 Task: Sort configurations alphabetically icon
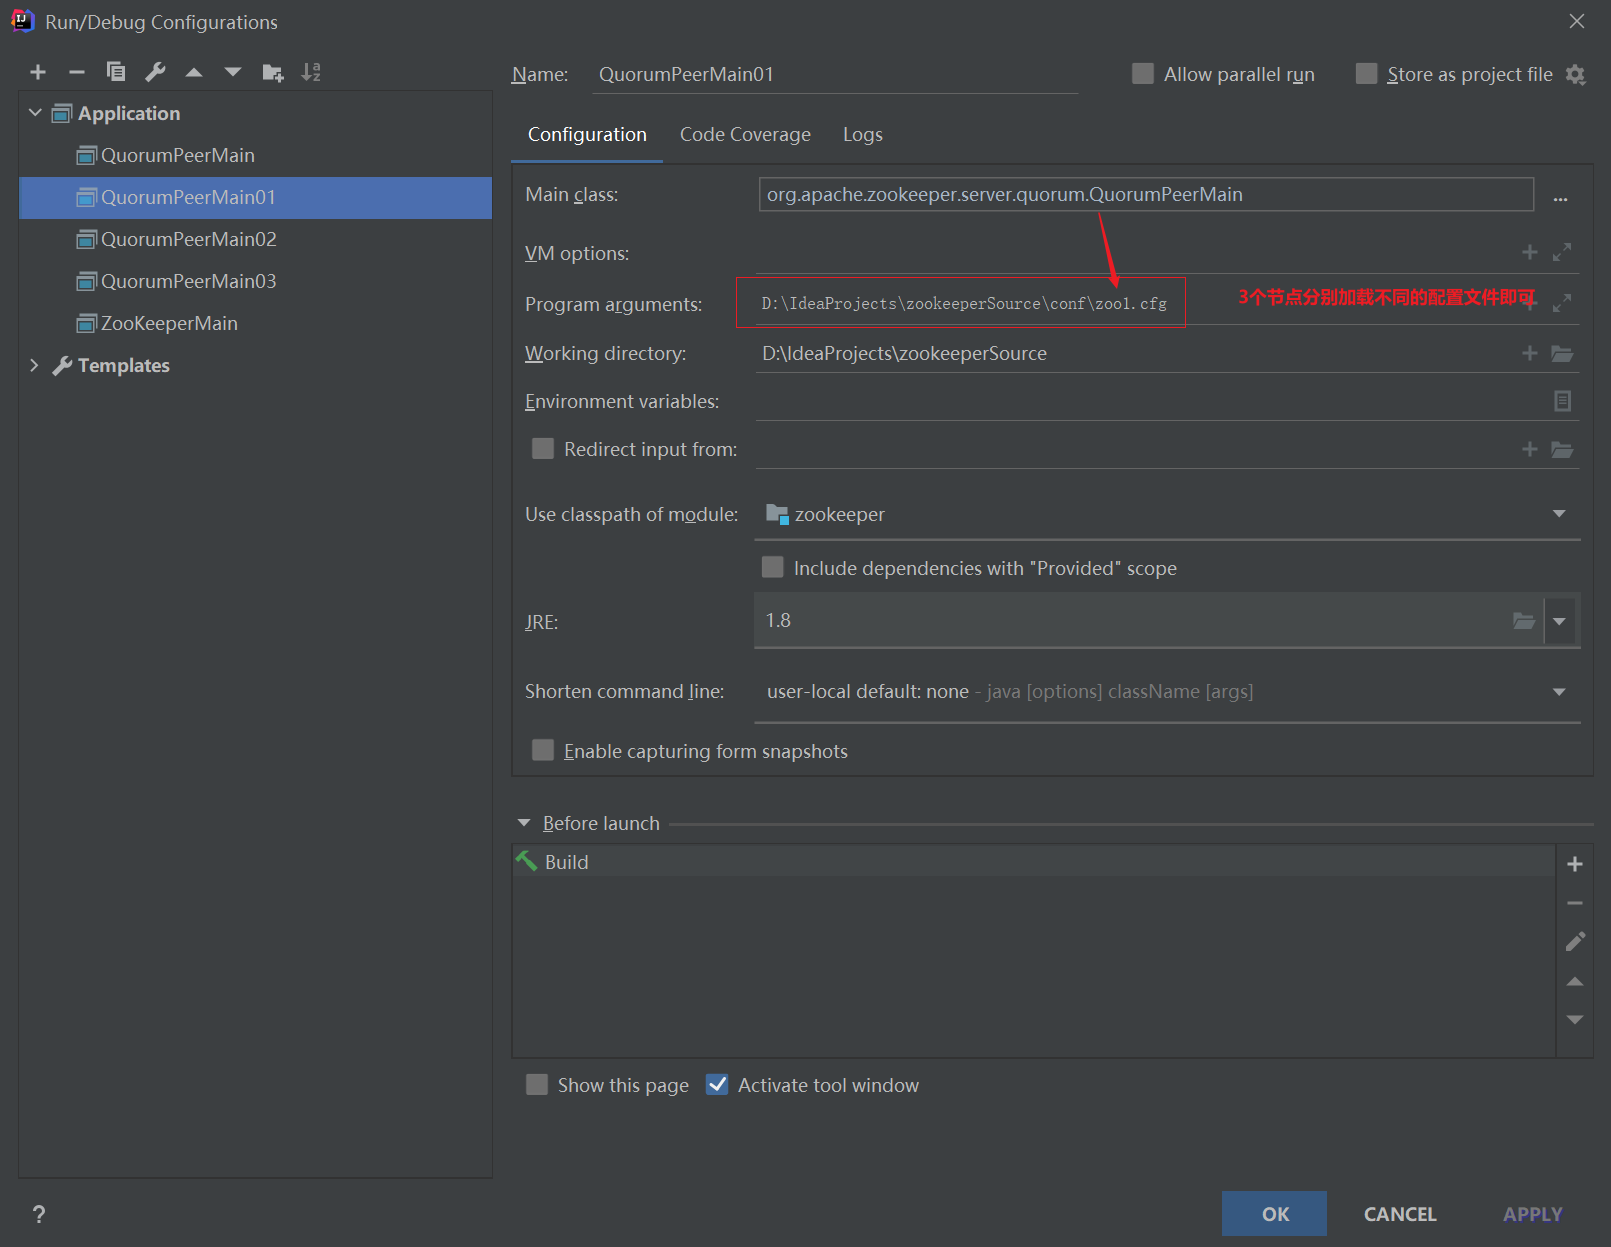(x=311, y=72)
